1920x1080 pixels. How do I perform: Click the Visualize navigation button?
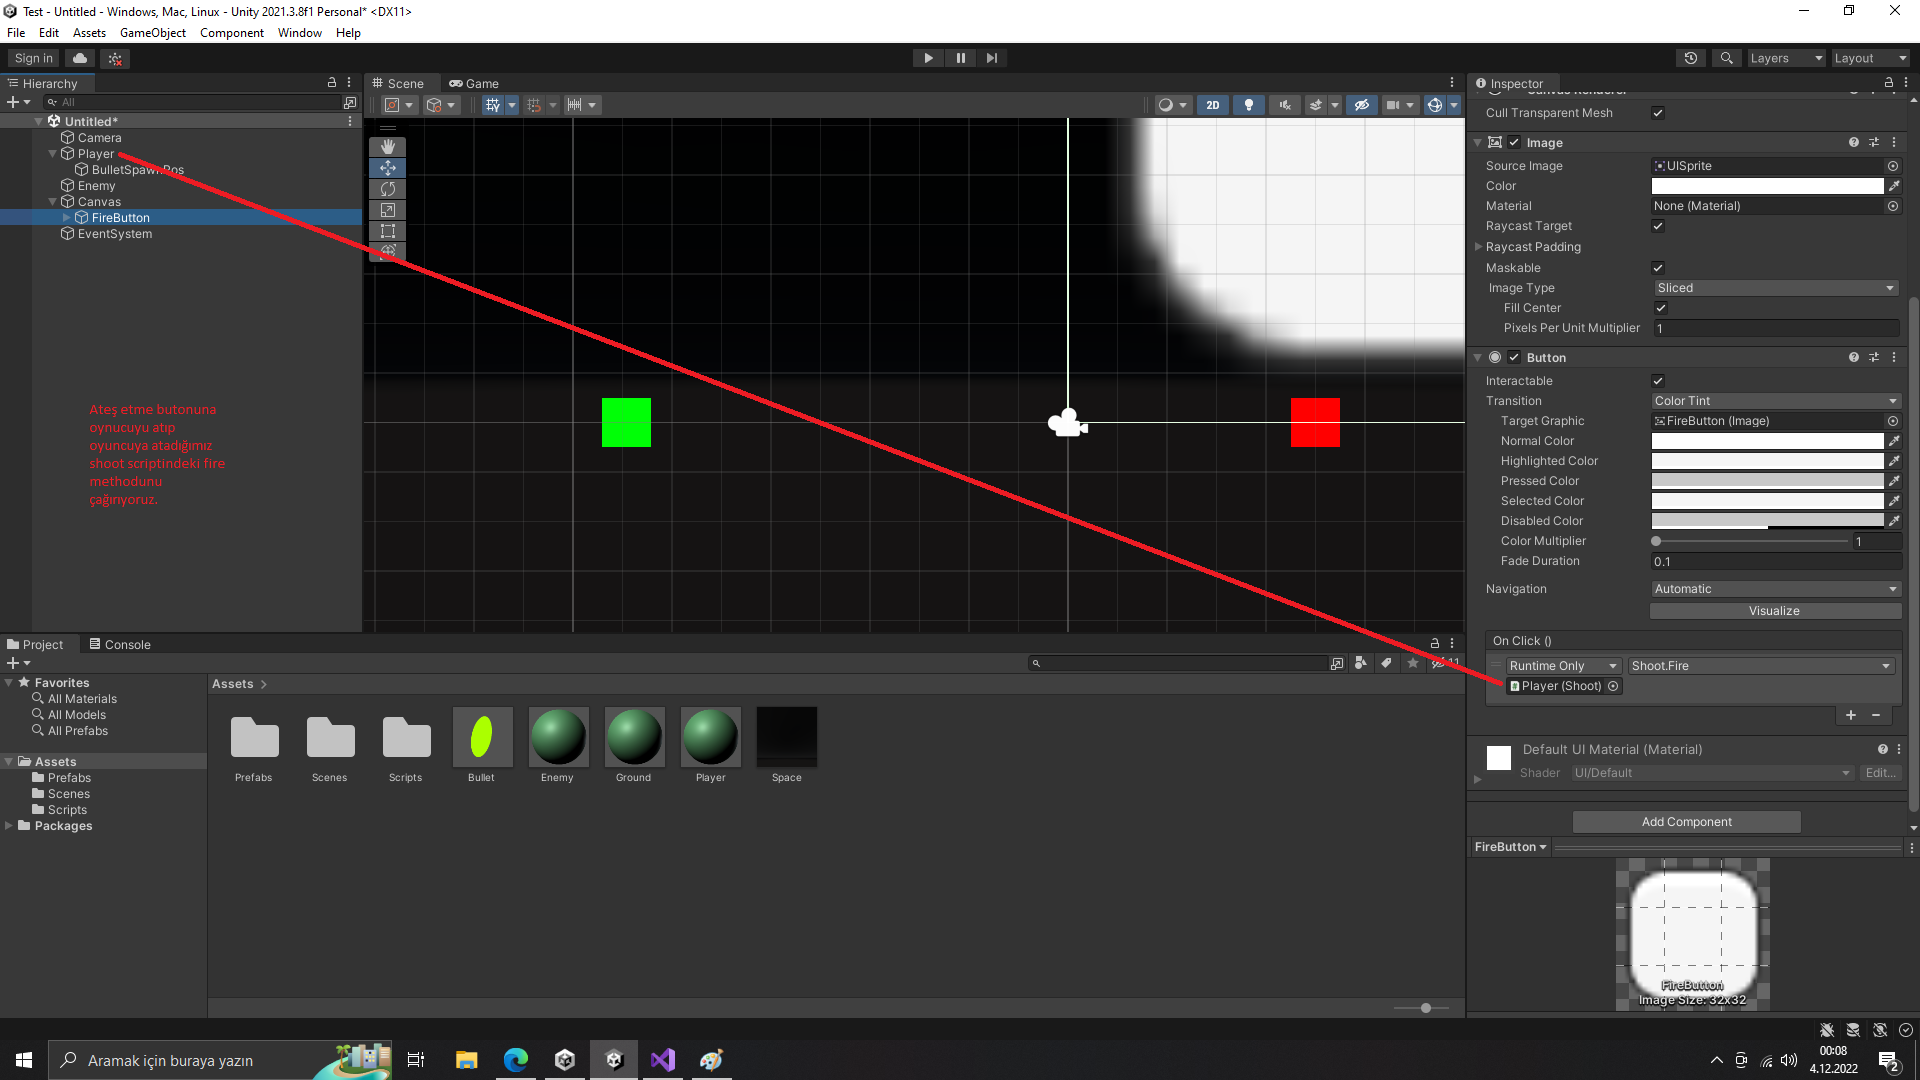(1774, 611)
